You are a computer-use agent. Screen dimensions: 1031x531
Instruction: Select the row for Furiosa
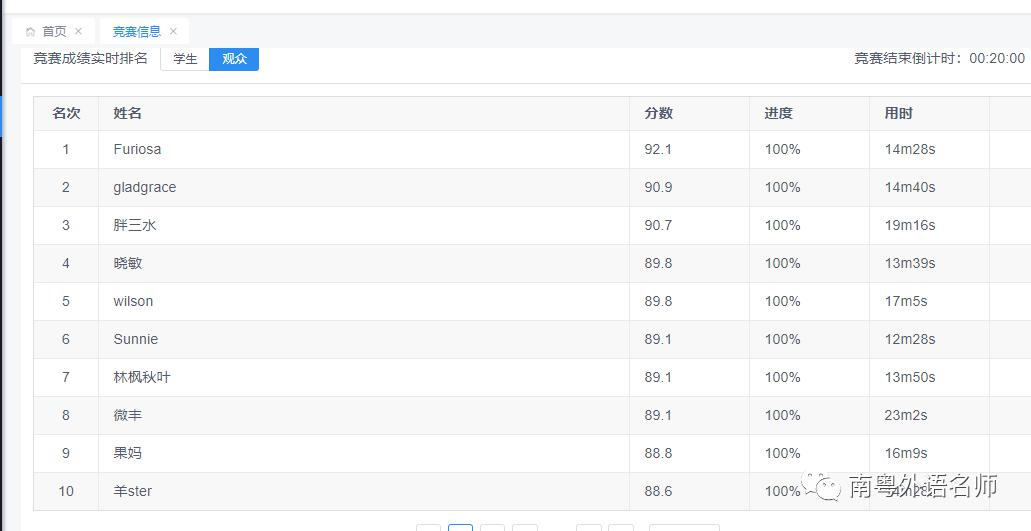pos(137,149)
